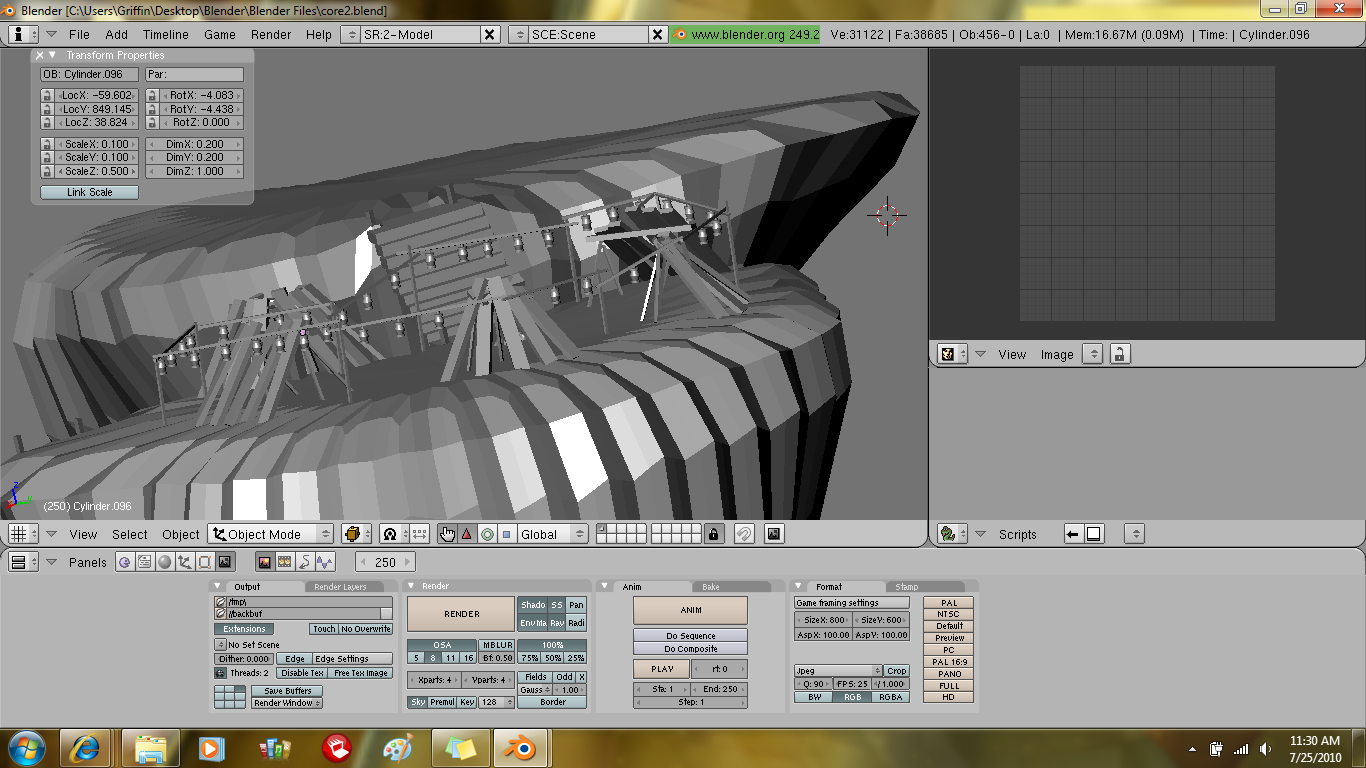Open the buttons window type selector icon

(x=22, y=562)
